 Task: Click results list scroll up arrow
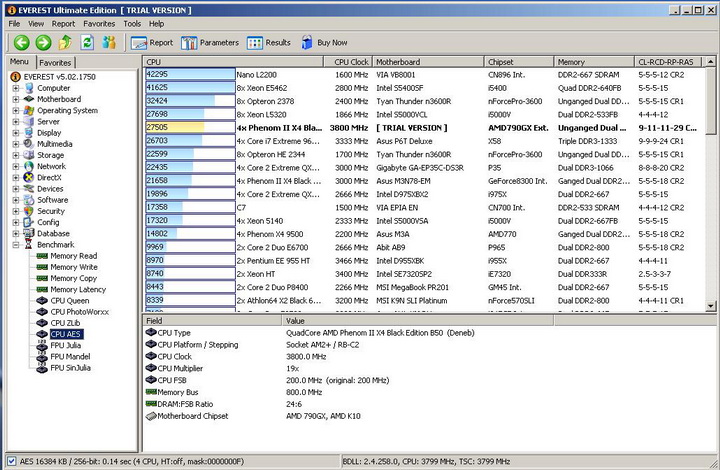pyautogui.click(x=710, y=62)
